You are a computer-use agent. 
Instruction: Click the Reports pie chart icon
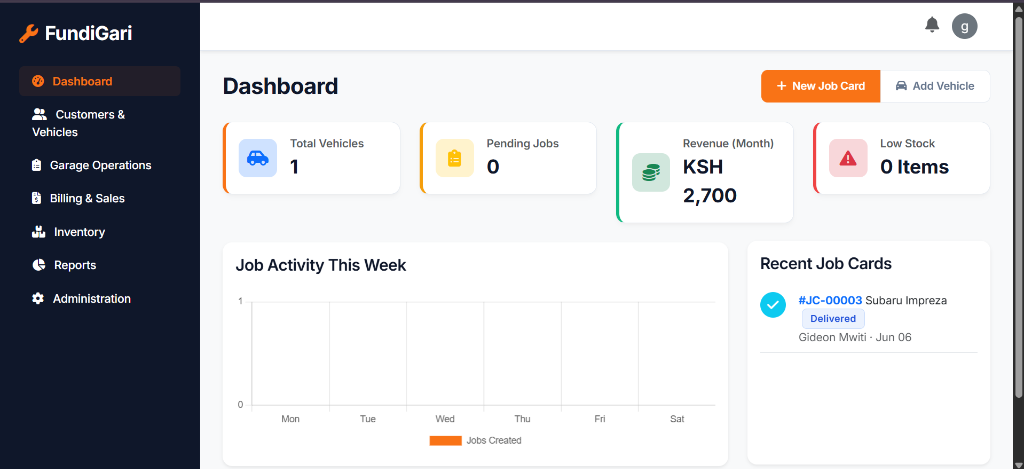[x=39, y=265]
